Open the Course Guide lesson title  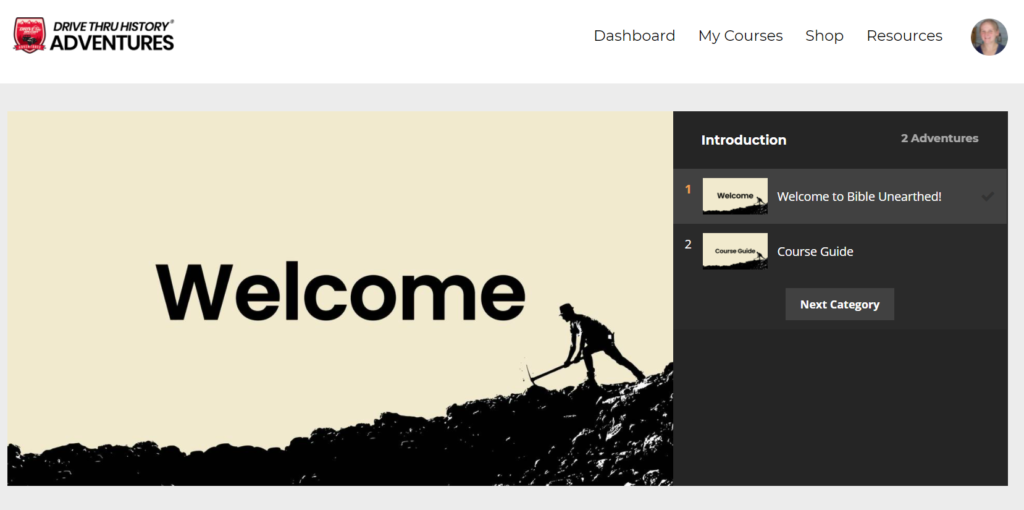click(x=815, y=252)
